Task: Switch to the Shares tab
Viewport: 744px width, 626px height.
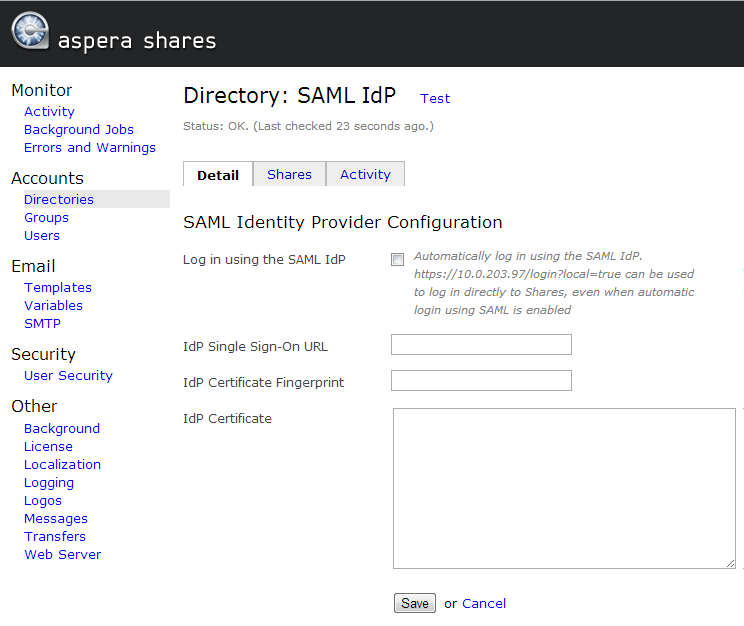Action: pyautogui.click(x=289, y=174)
